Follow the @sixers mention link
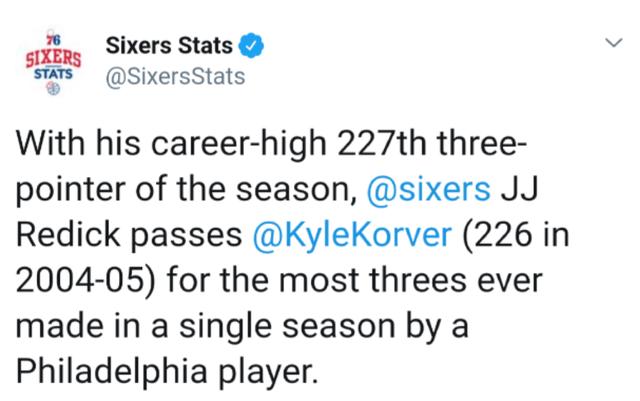This screenshot has width=640, height=401. [x=429, y=189]
